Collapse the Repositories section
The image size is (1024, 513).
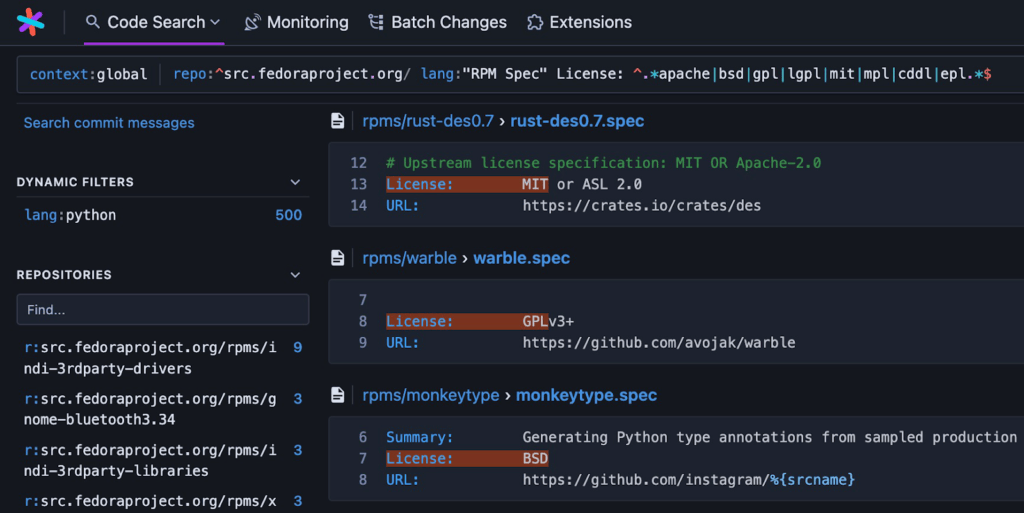[x=295, y=275]
